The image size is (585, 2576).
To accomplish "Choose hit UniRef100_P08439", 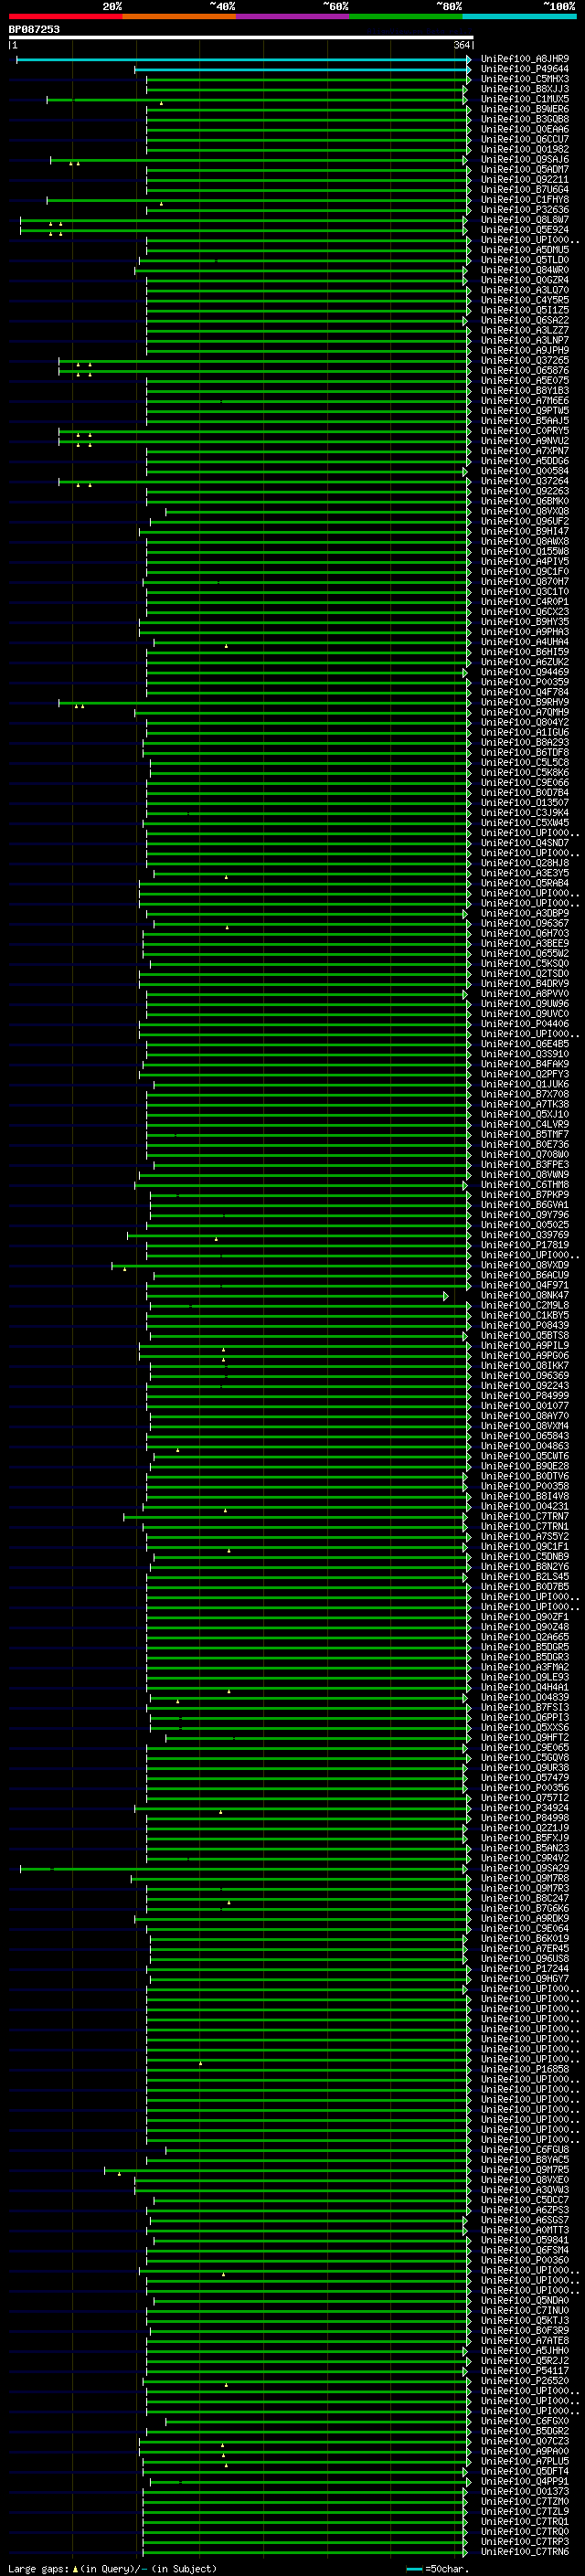I will (x=525, y=1326).
